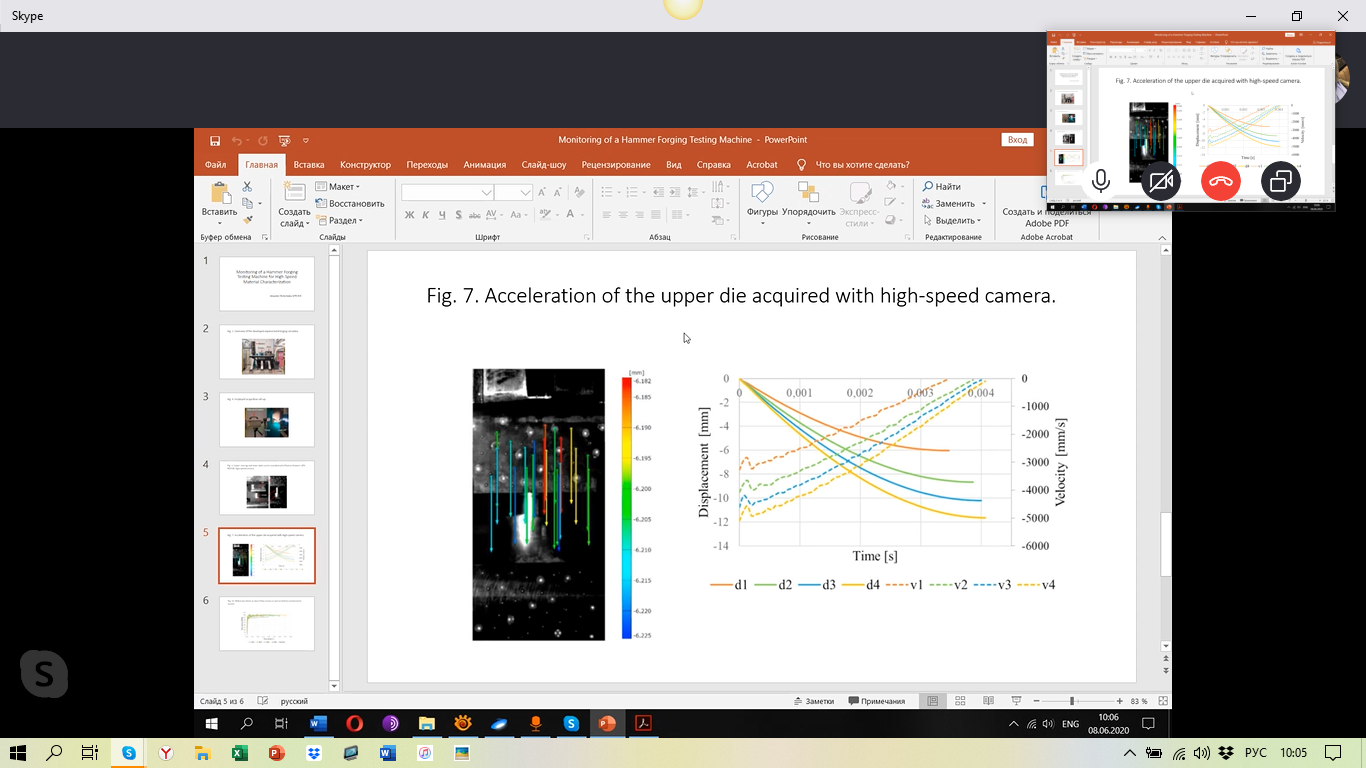Start slideshow from the status bar icon
Viewport: 1366px width, 768px height.
(x=1016, y=701)
